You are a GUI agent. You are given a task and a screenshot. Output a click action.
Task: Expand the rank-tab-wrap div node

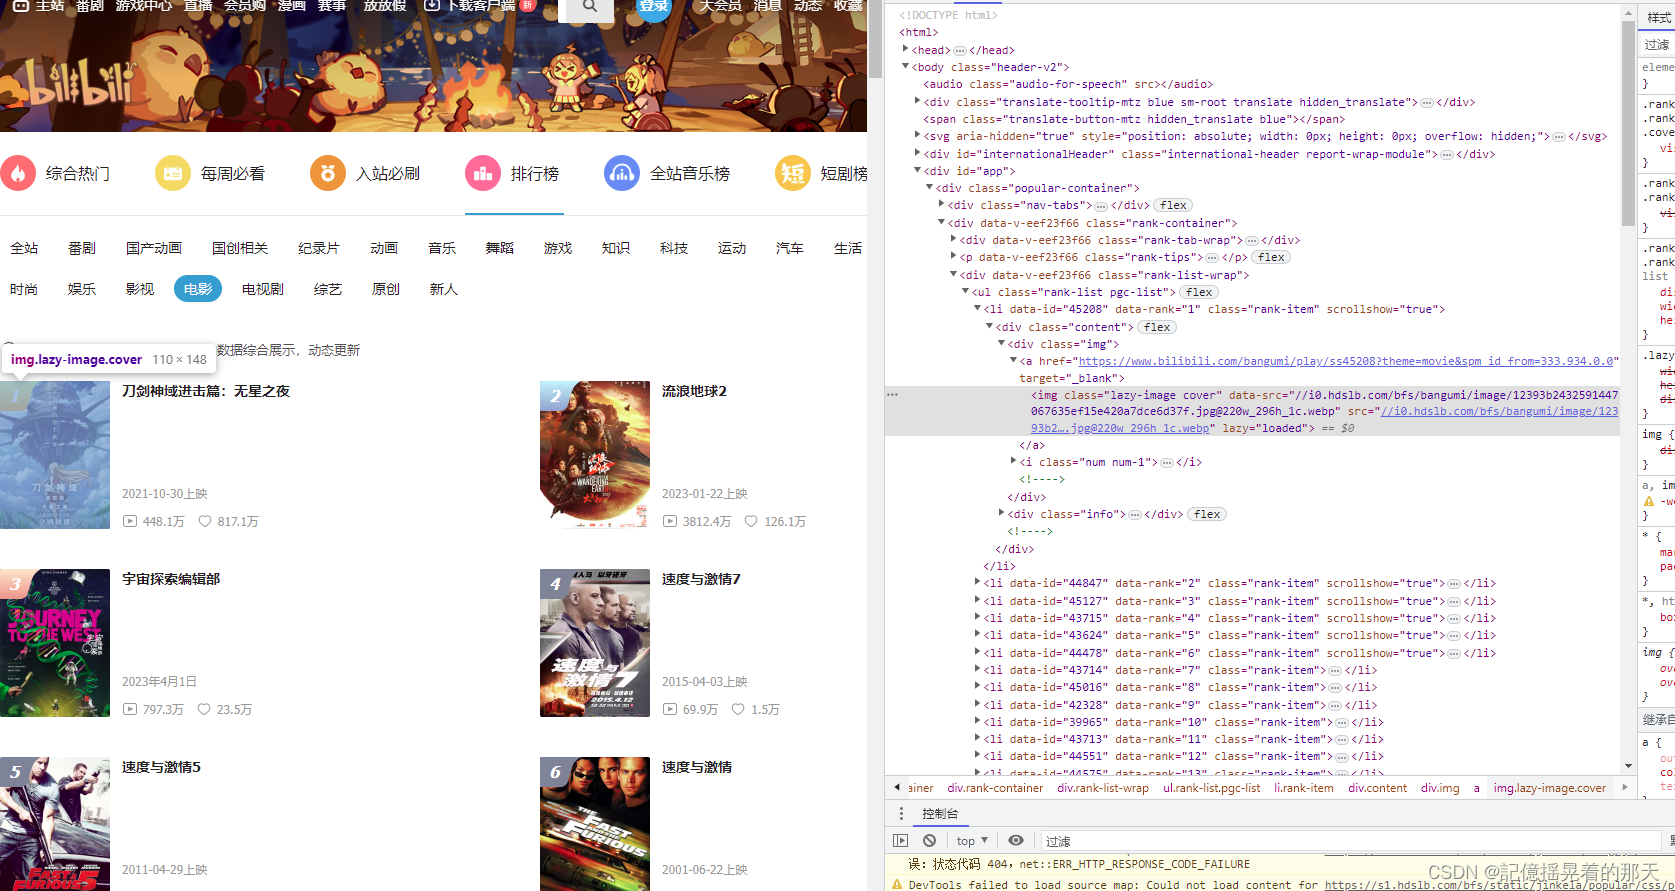pos(953,239)
